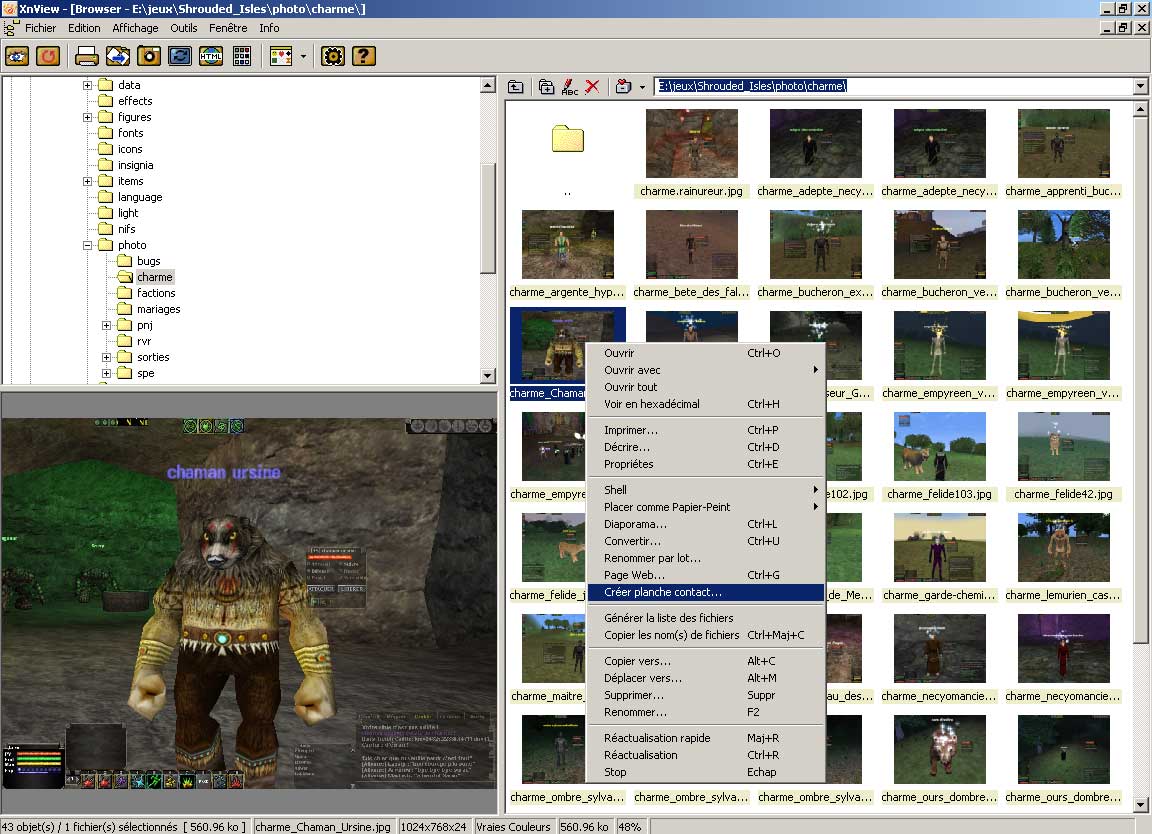This screenshot has height=834, width=1152.
Task: Click '1024x768x24' in the status bar
Action: pyautogui.click(x=433, y=827)
